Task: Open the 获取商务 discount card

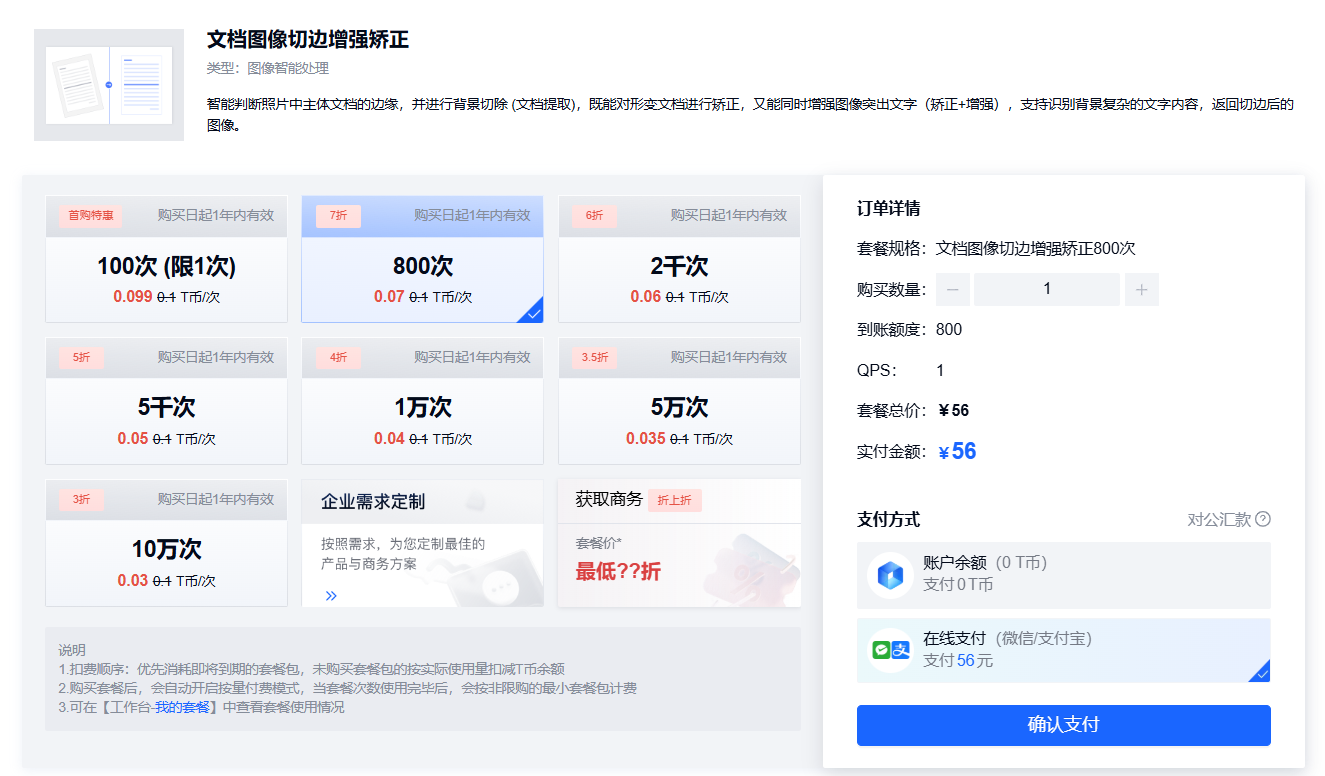Action: [679, 543]
